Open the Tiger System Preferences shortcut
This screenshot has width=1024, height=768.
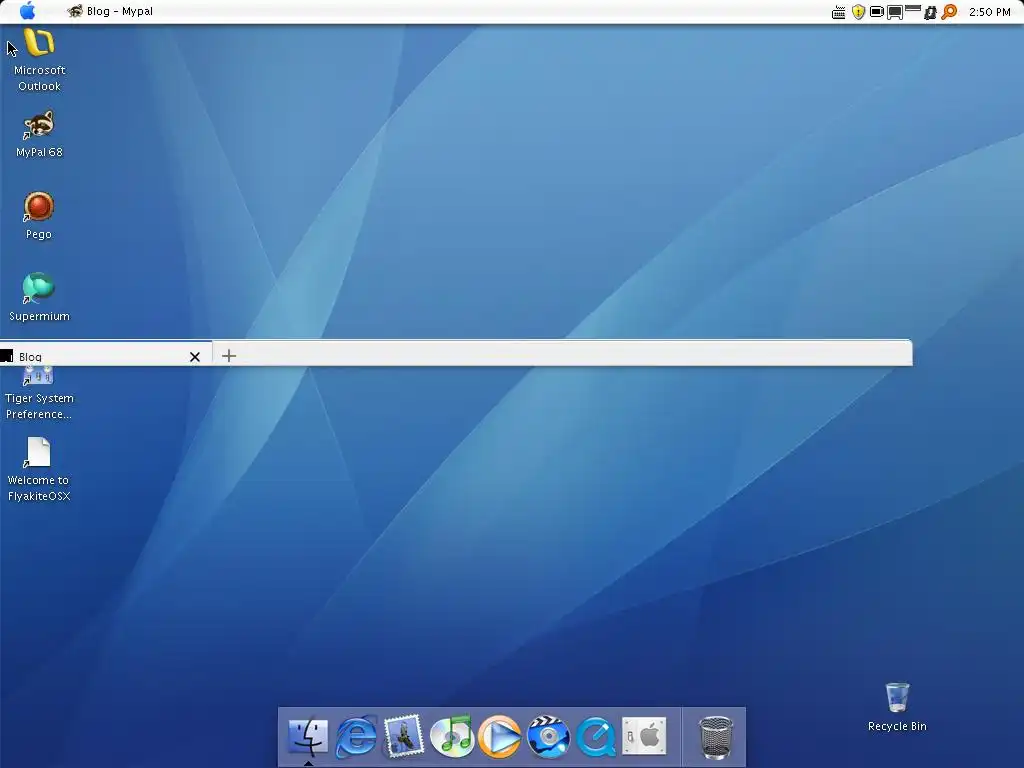(39, 394)
